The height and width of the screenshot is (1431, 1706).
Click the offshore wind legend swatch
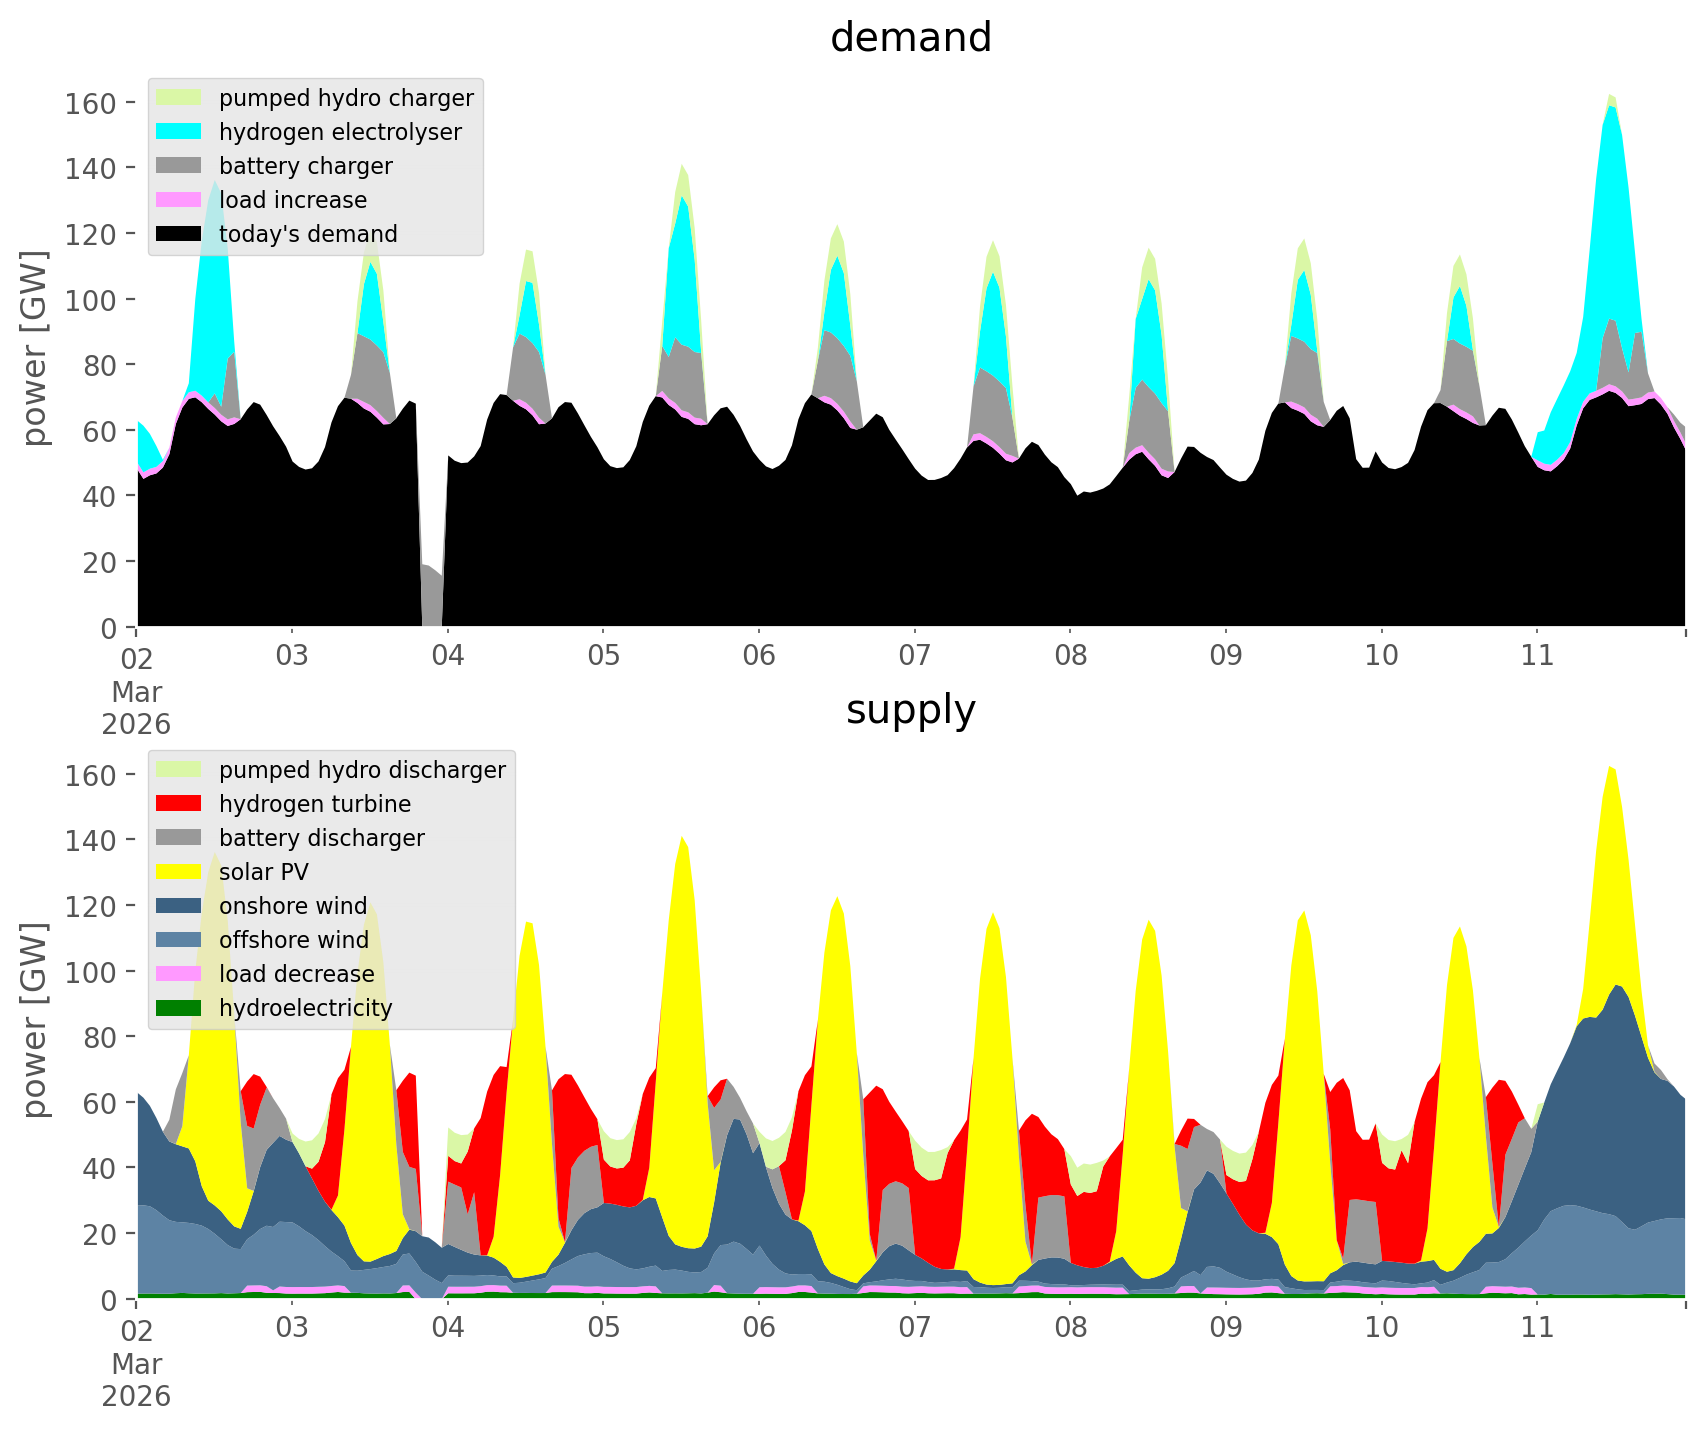coord(179,940)
